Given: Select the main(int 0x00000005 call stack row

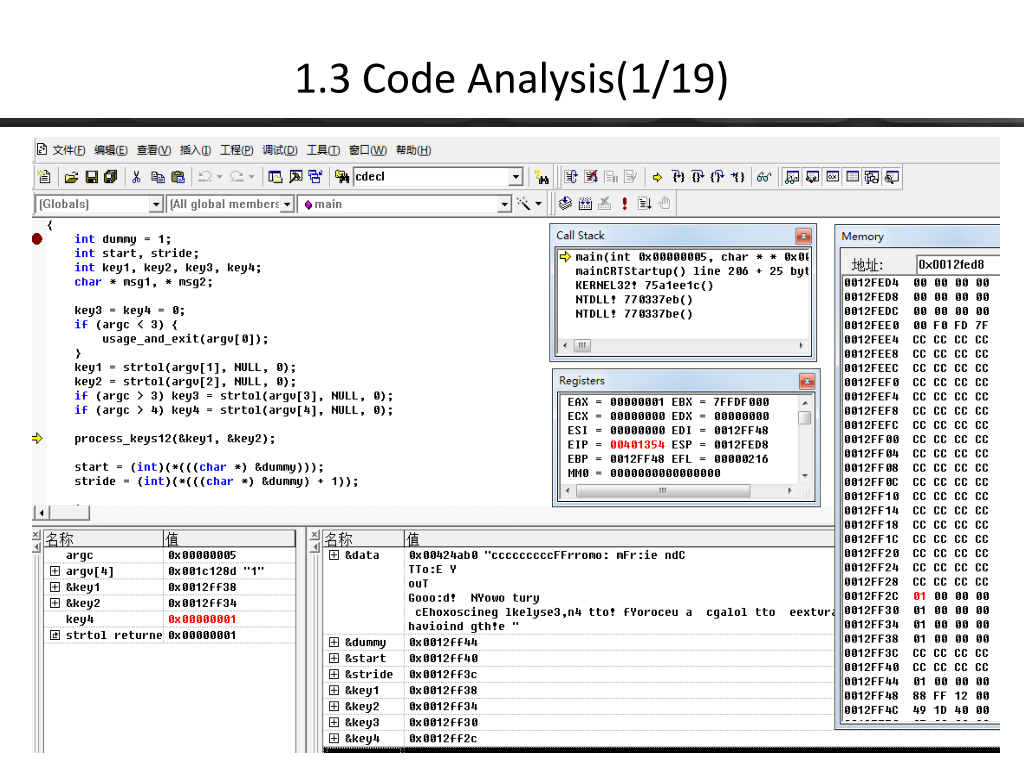Looking at the screenshot, I should pos(684,257).
